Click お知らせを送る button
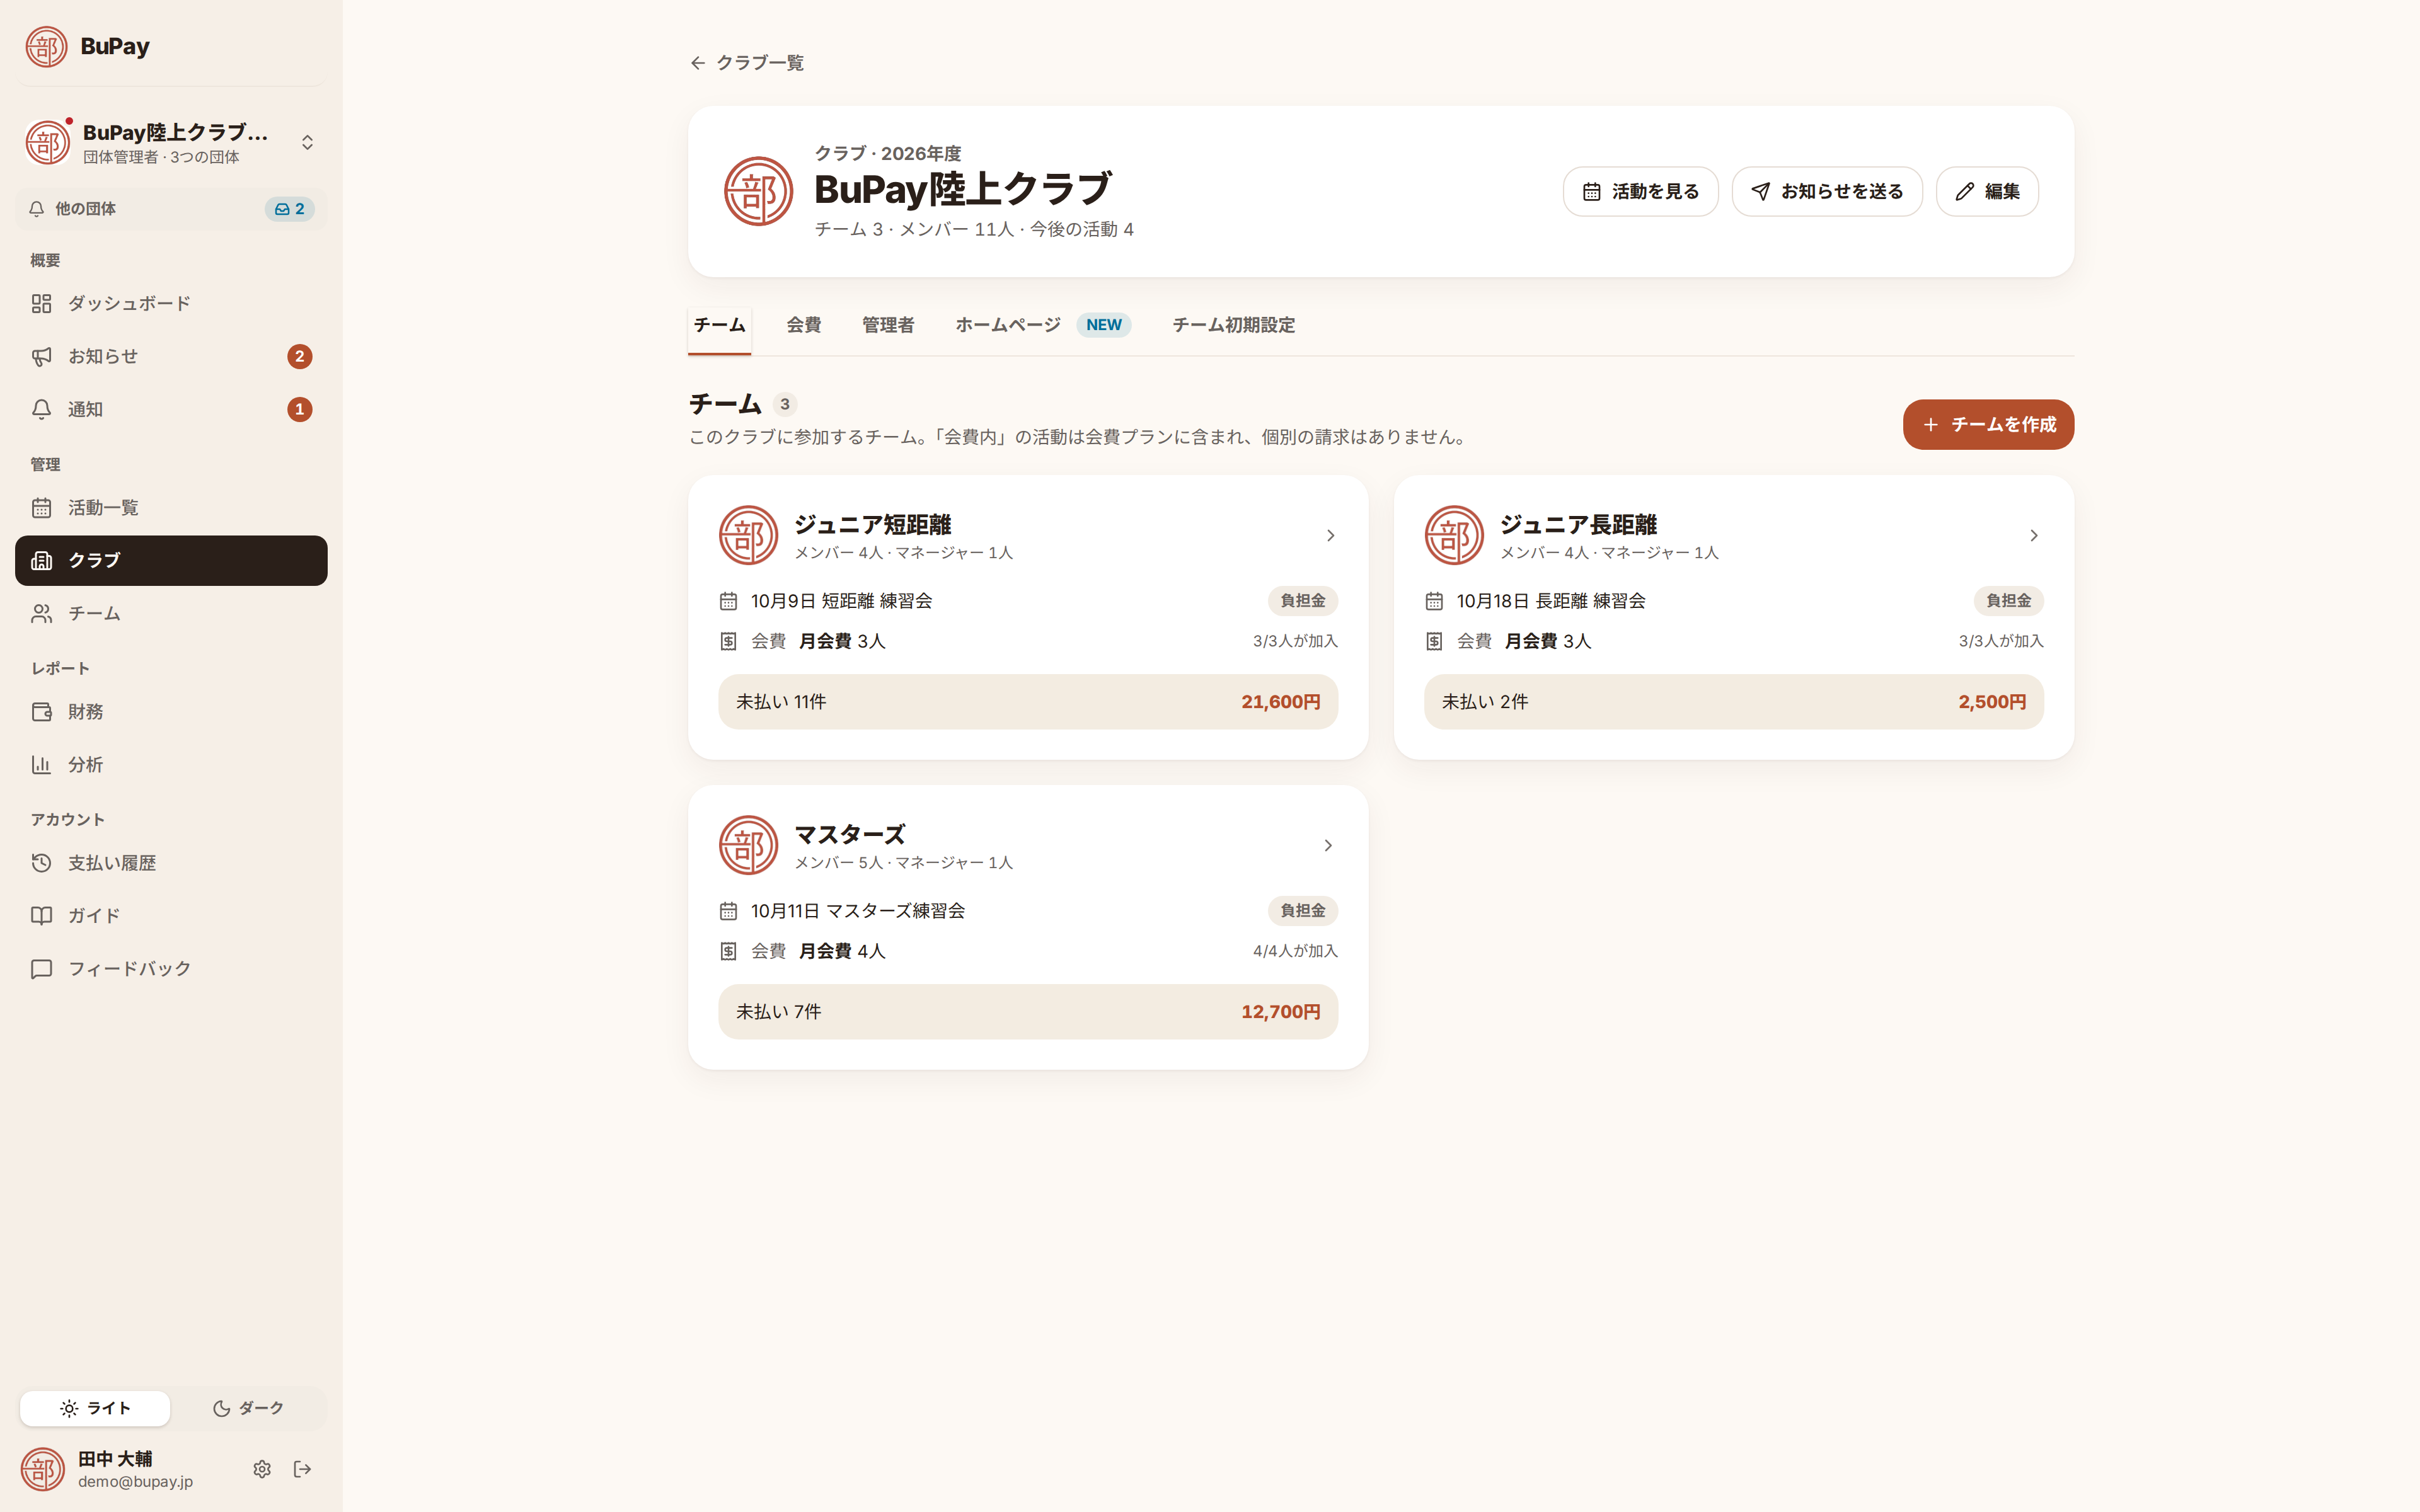Viewport: 2420px width, 1512px height. coord(1827,191)
